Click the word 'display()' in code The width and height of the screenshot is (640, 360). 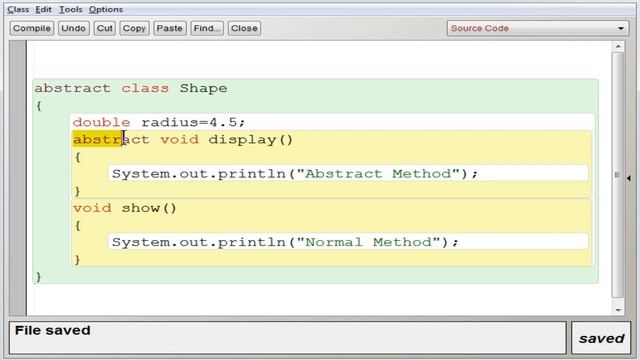[x=251, y=140]
